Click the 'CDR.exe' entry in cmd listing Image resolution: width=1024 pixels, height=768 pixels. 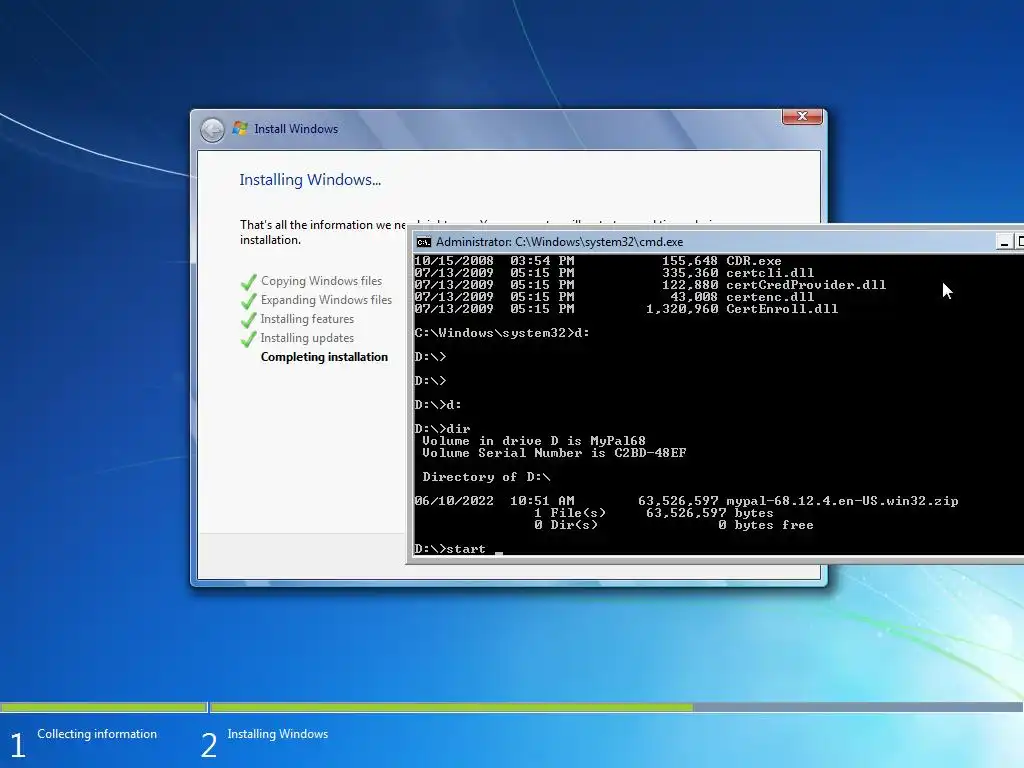click(754, 261)
